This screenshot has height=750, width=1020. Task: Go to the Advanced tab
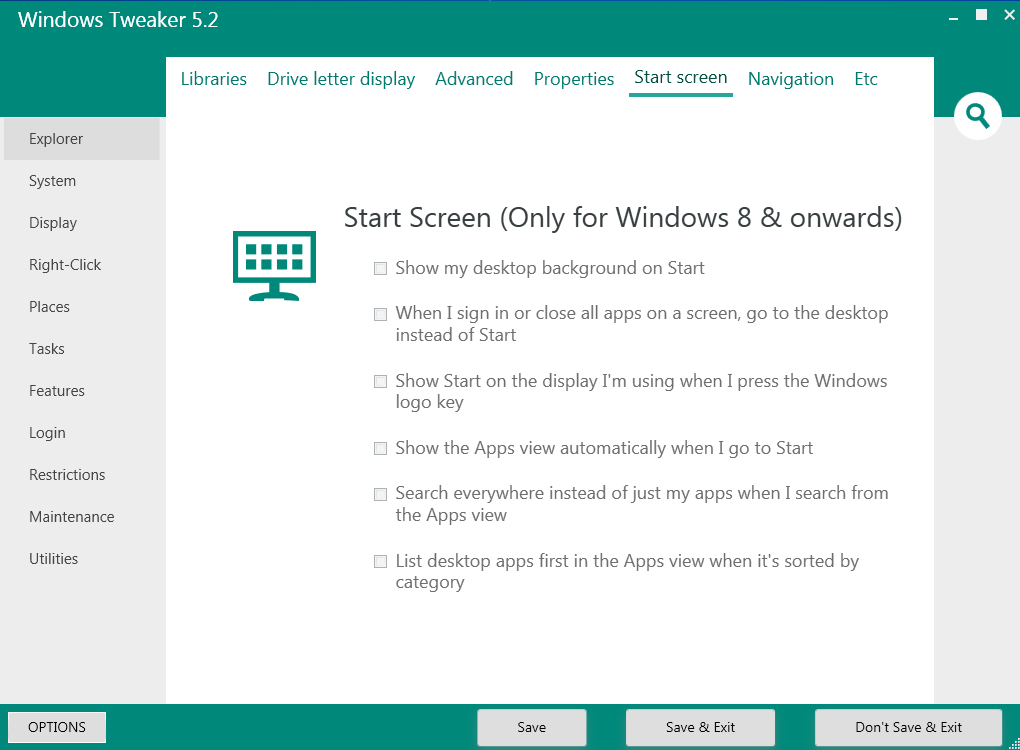click(x=474, y=79)
